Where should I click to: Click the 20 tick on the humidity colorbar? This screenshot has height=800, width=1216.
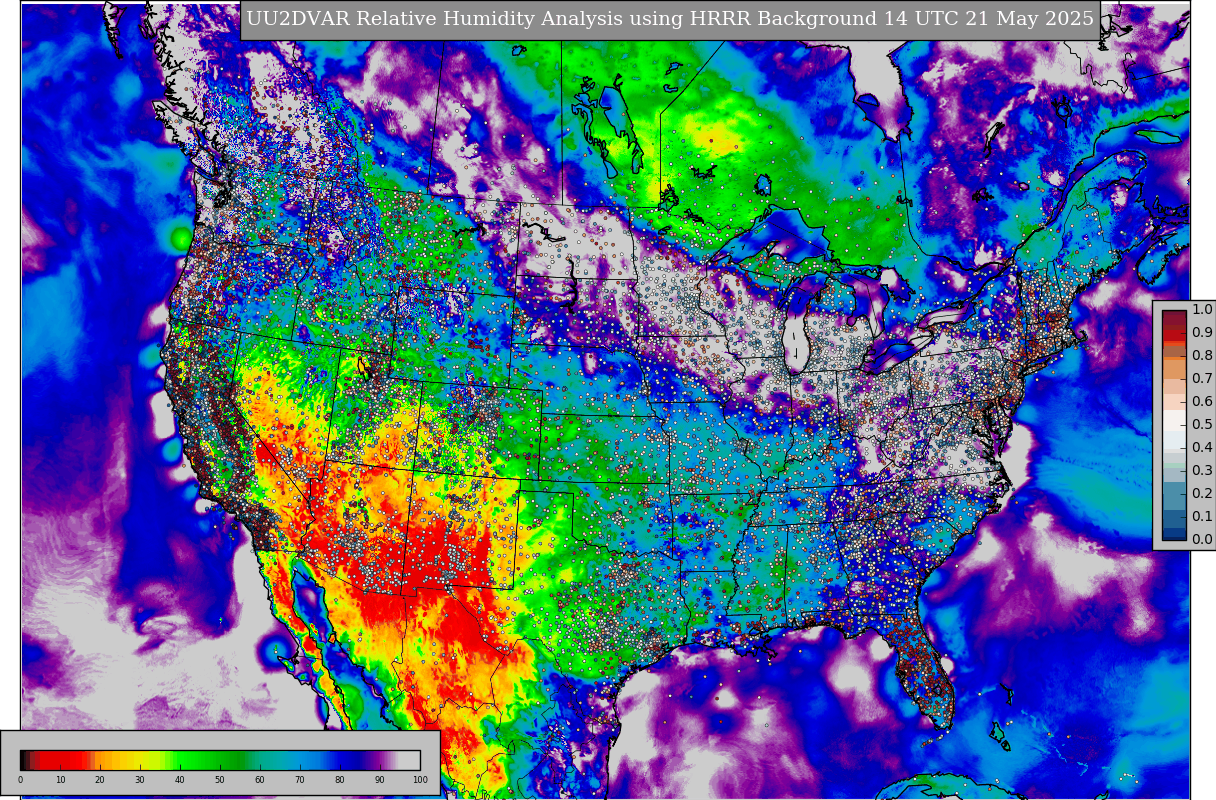100,779
